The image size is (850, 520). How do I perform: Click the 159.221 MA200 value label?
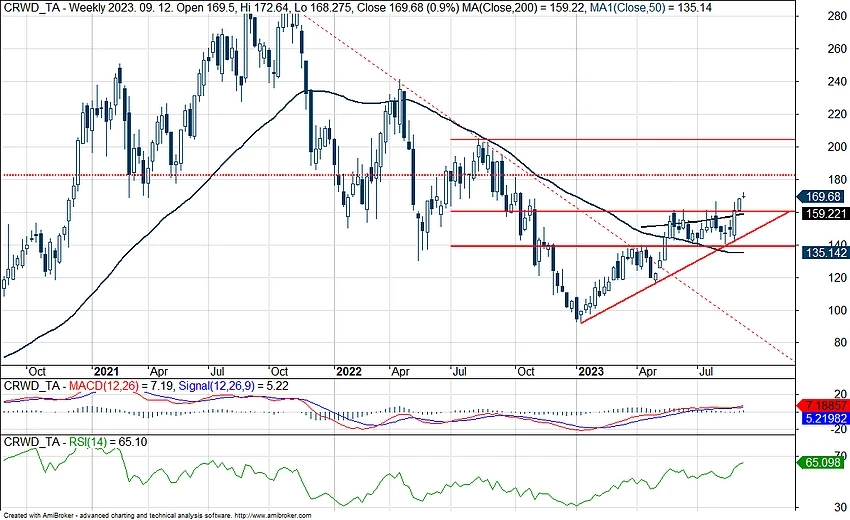coord(826,214)
